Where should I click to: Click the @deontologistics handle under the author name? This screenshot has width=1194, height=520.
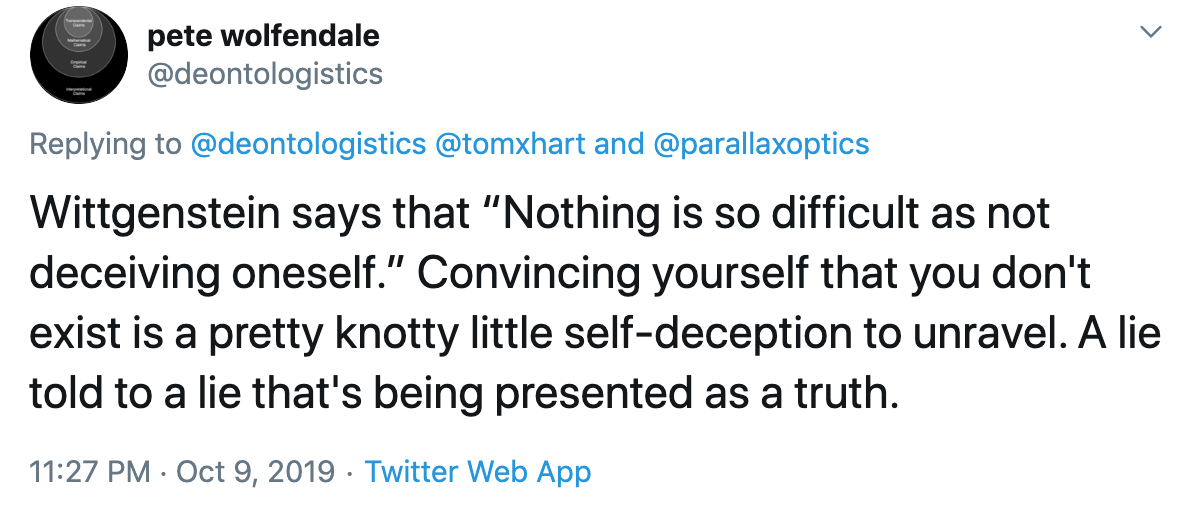(264, 73)
